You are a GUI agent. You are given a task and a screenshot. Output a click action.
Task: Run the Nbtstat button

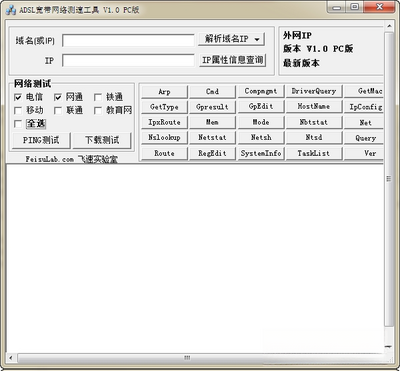click(314, 122)
